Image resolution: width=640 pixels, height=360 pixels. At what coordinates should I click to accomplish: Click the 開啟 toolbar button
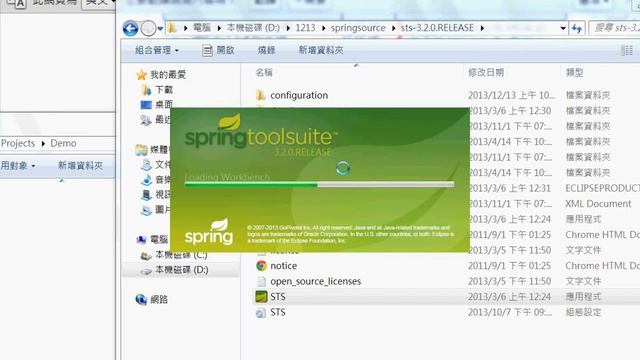(218, 50)
